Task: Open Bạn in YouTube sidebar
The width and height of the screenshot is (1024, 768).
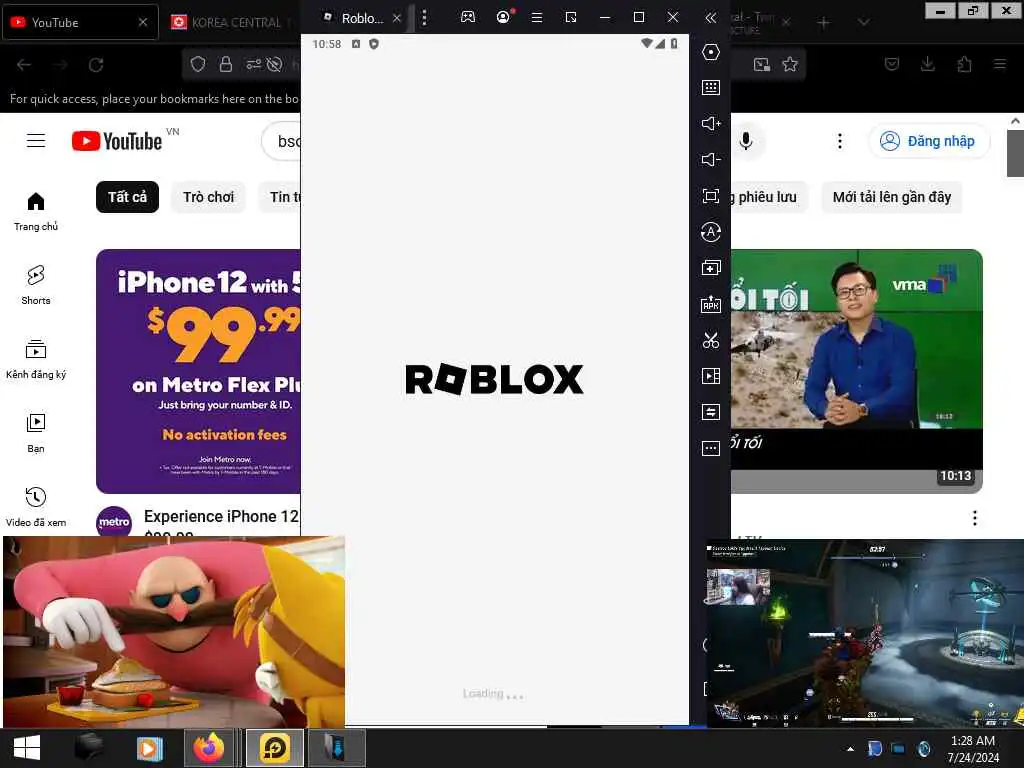Action: click(x=36, y=433)
